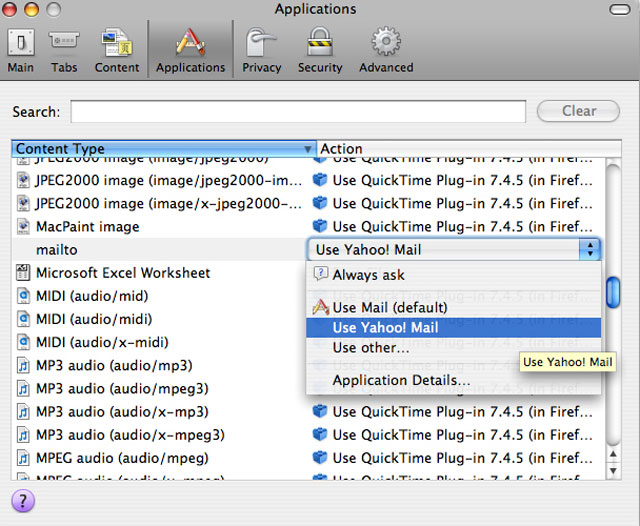Choose Use Mail (default) option
The height and width of the screenshot is (526, 640).
click(453, 307)
